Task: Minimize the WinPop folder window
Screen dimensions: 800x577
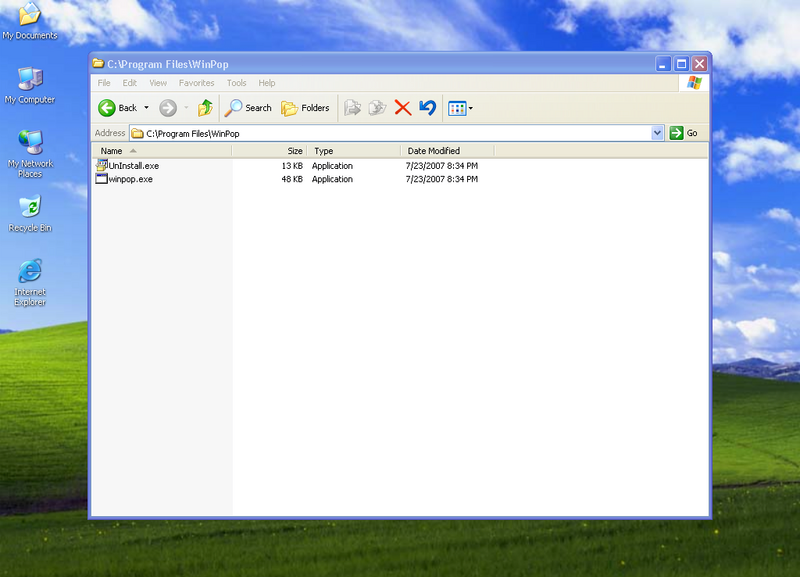Action: pos(663,64)
